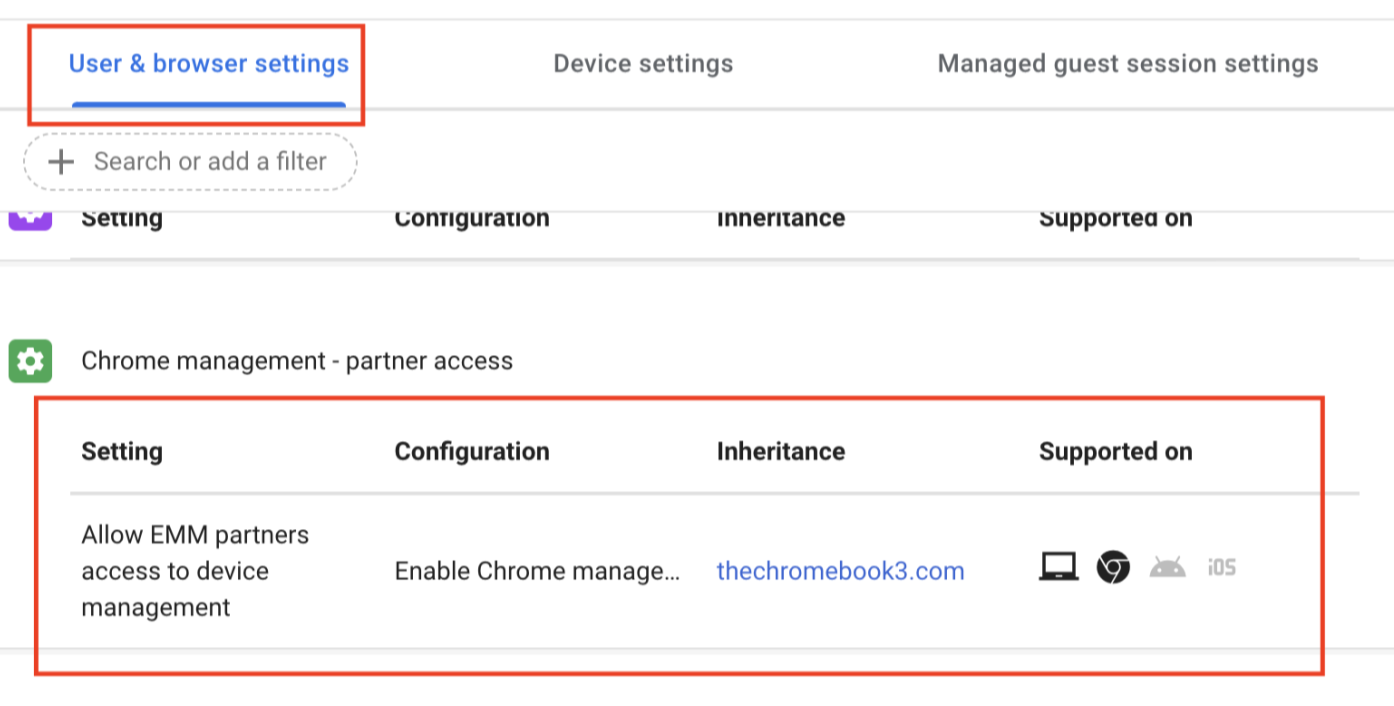Click the Supported on header in the partner access table
The height and width of the screenshot is (706, 1394).
(1115, 452)
